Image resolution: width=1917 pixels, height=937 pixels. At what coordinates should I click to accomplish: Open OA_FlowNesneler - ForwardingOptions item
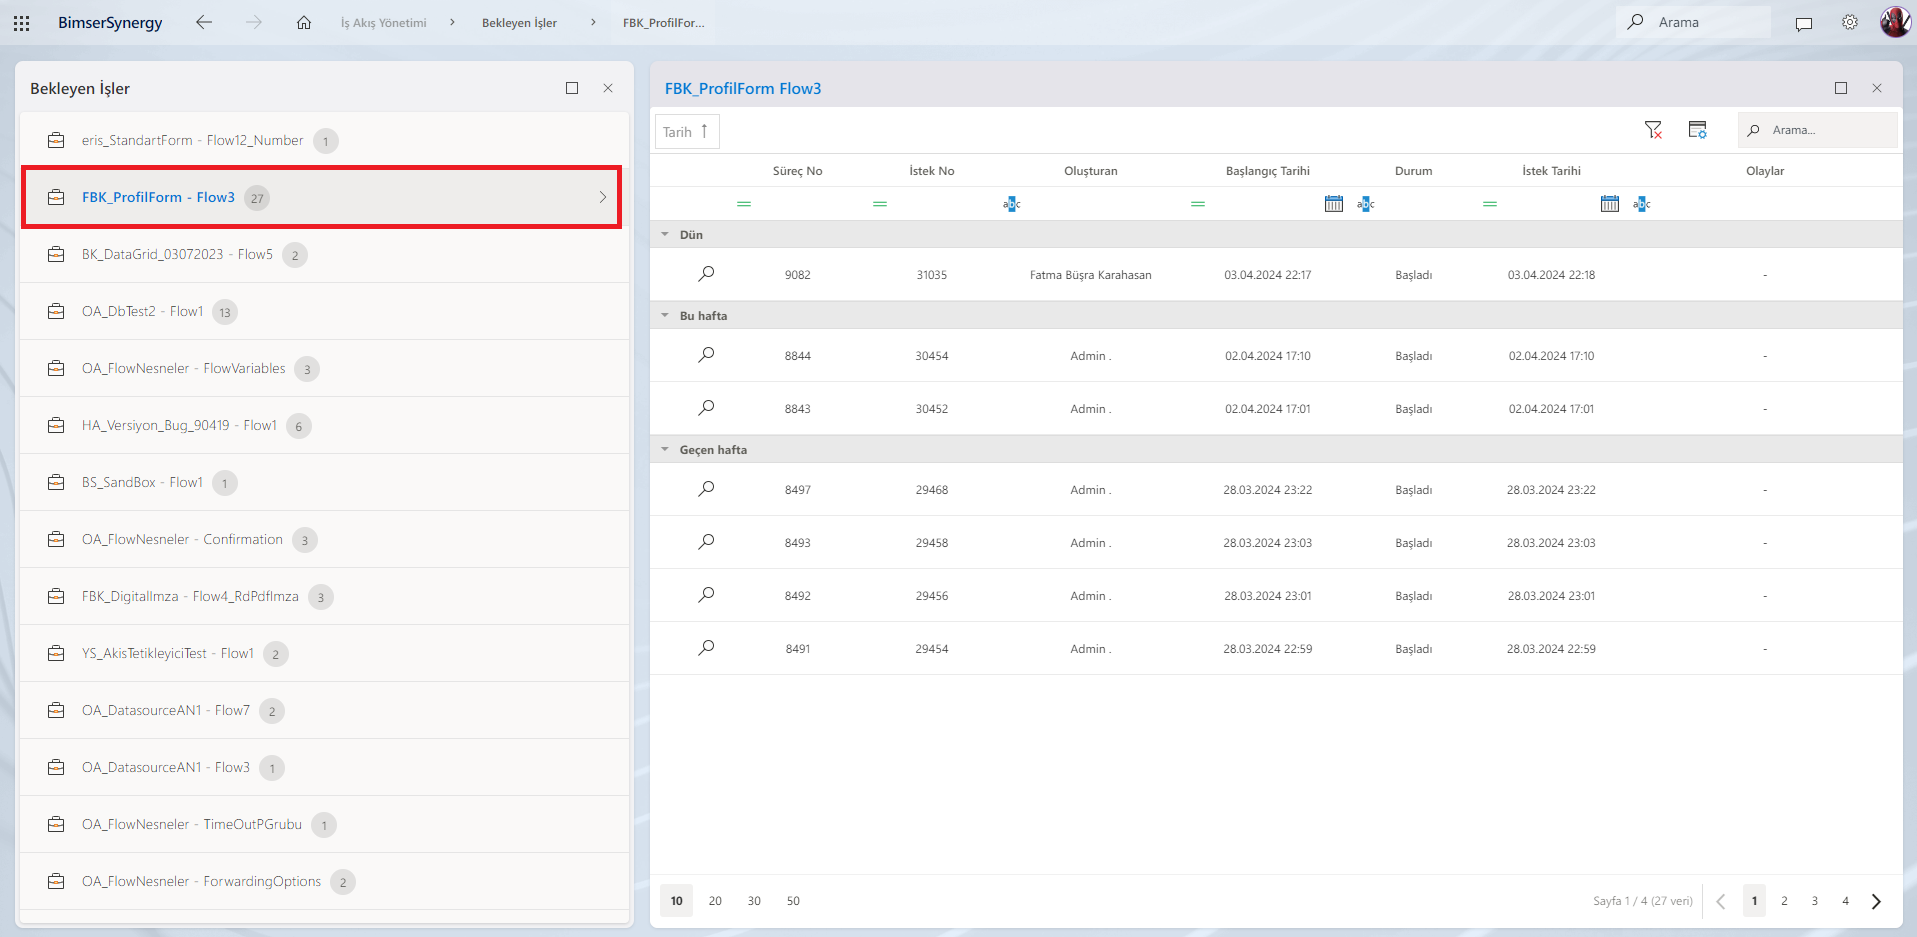[325, 881]
